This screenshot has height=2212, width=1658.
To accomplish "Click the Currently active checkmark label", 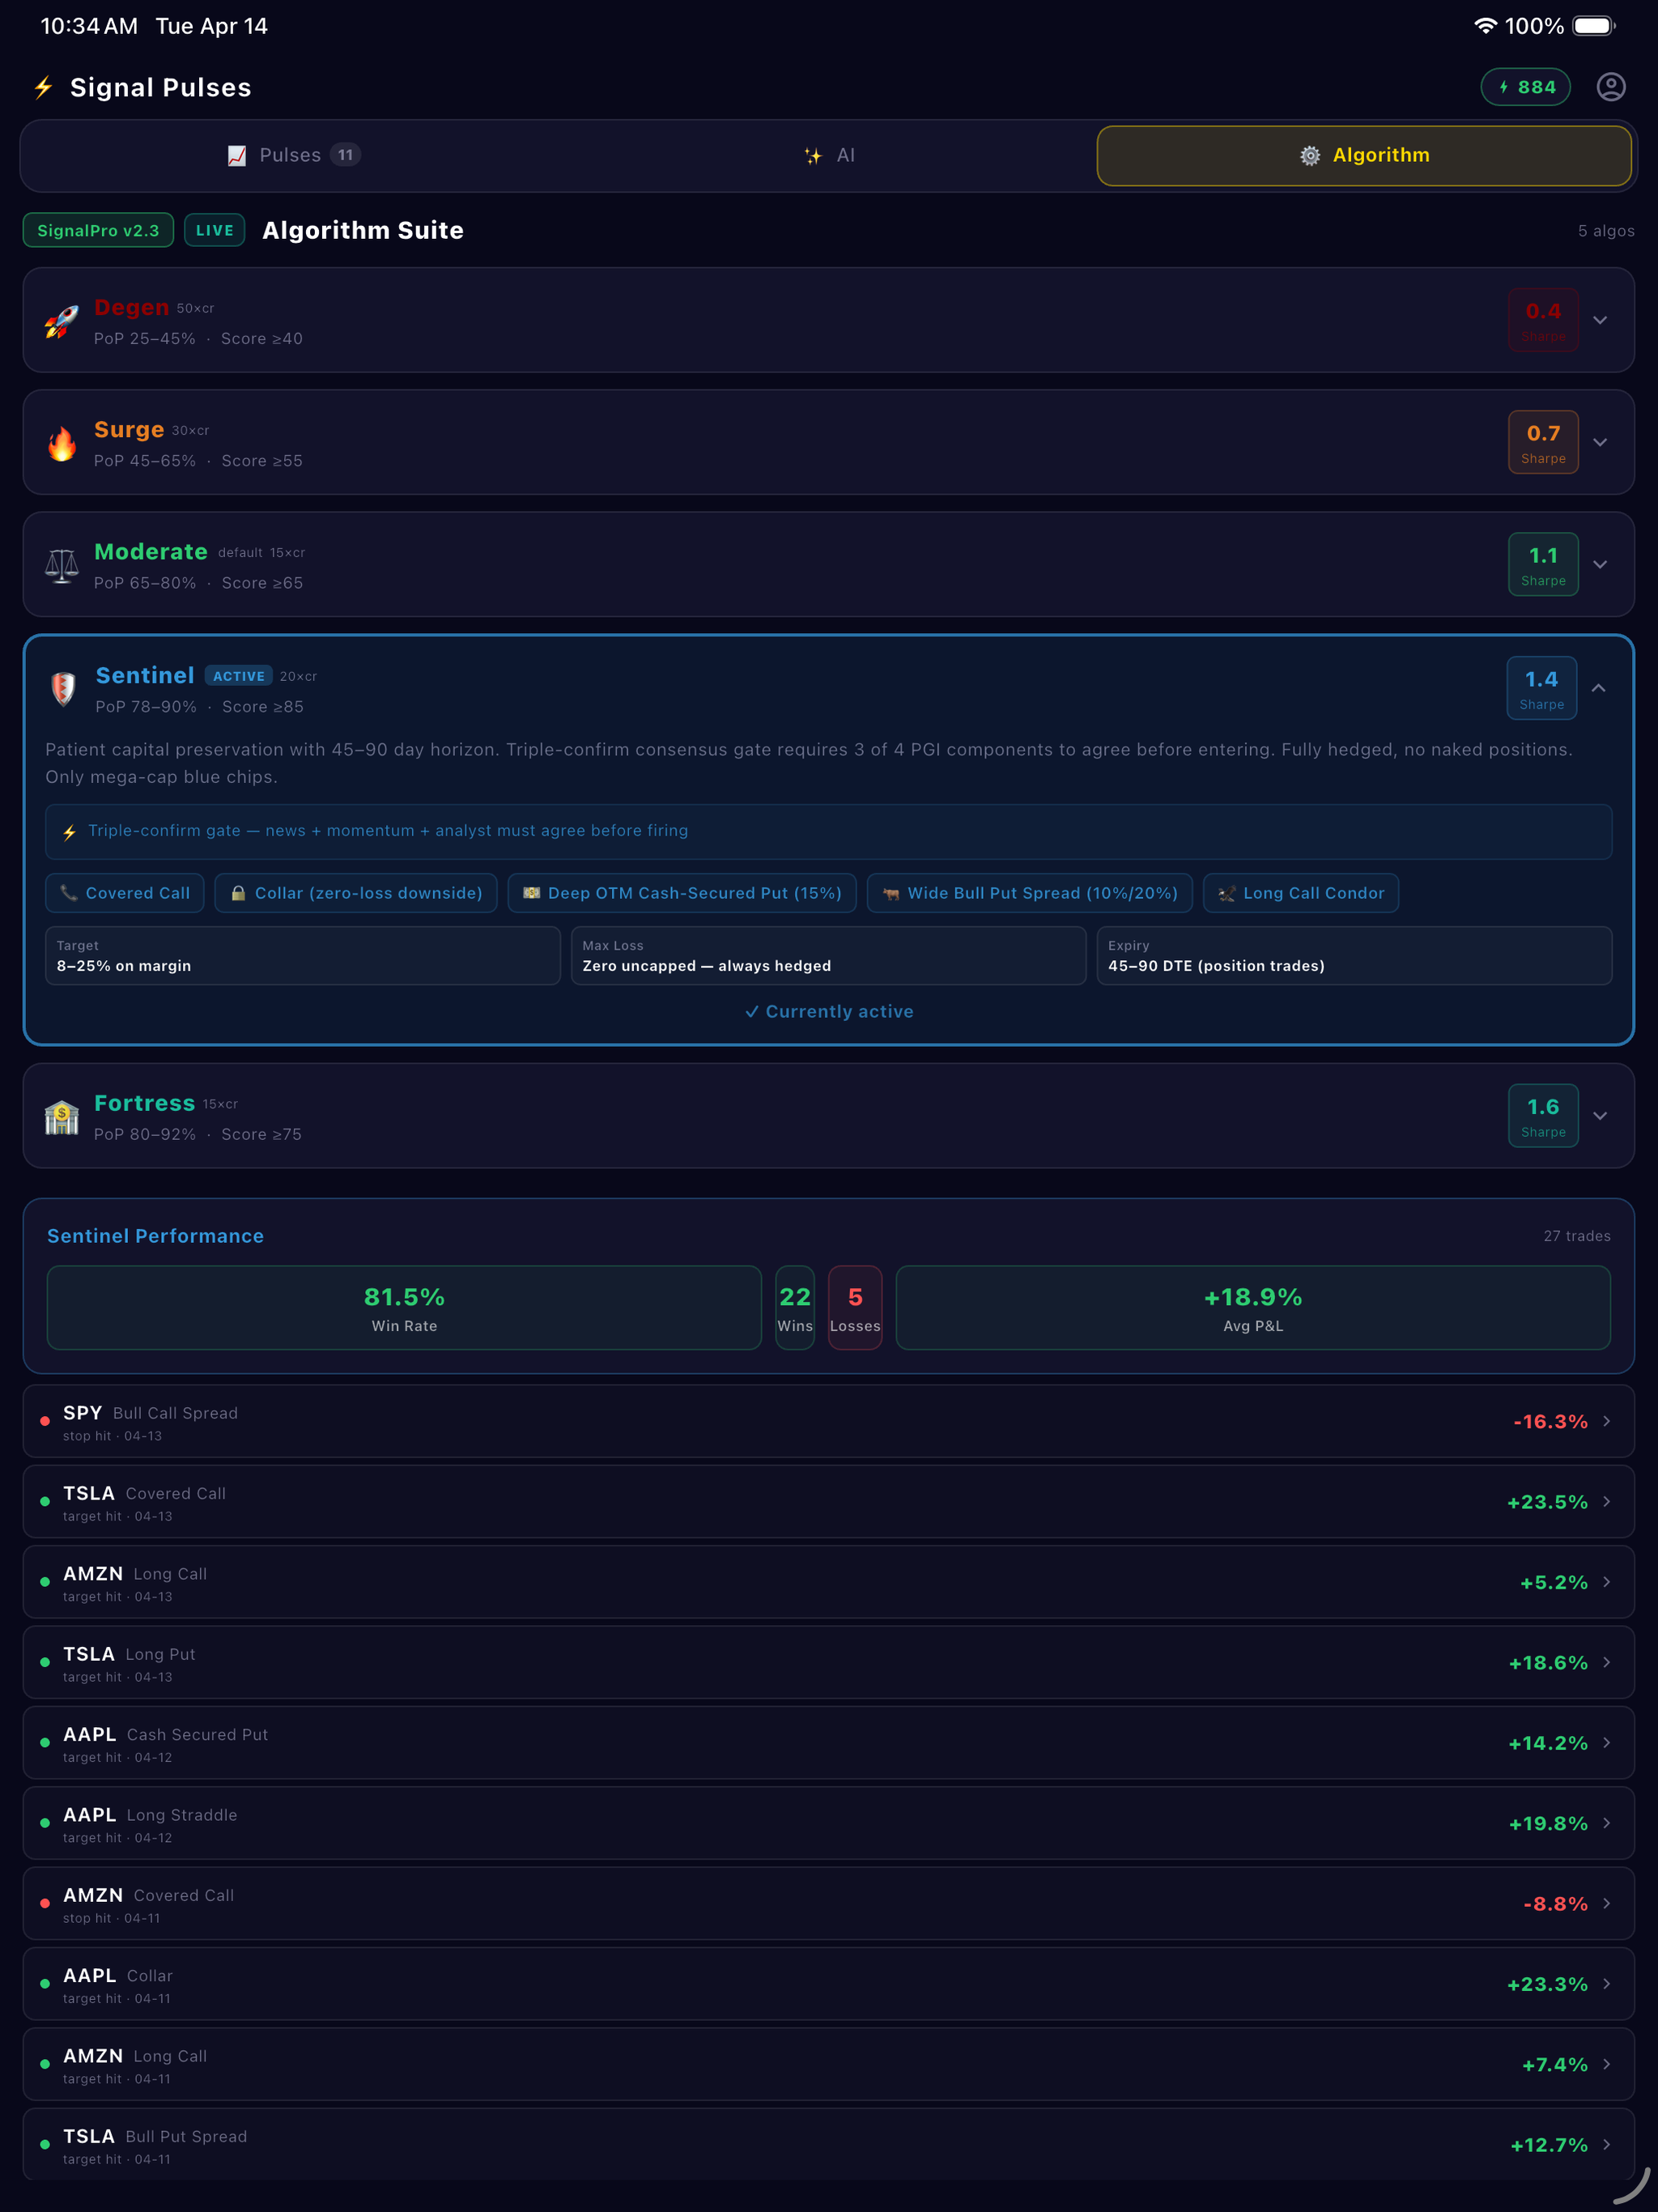I will click(x=829, y=1011).
